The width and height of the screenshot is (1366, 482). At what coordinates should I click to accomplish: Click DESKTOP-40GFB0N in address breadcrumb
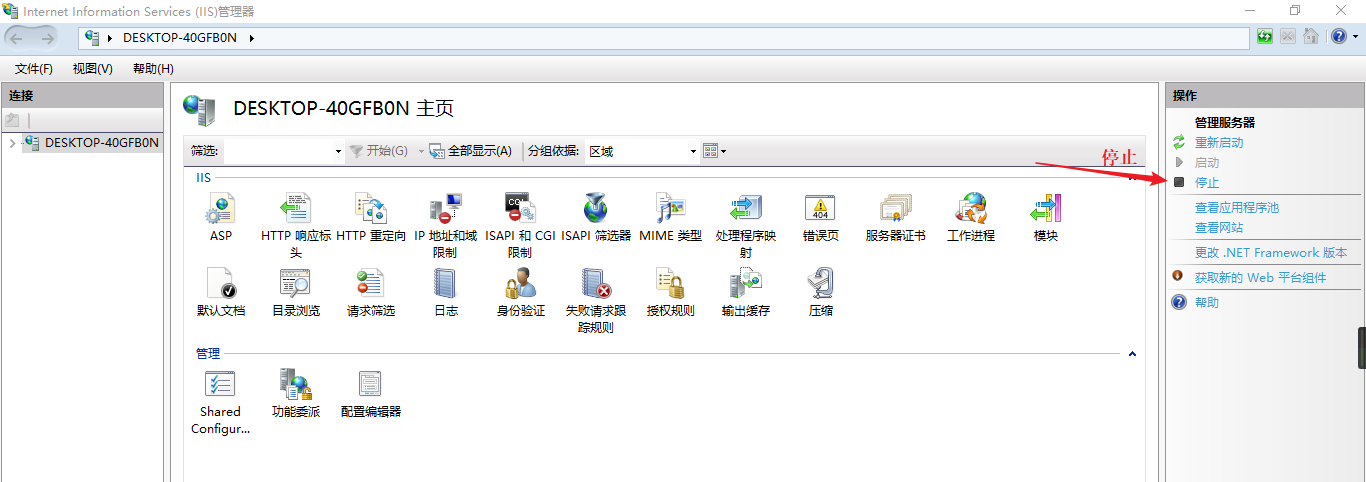click(x=181, y=38)
